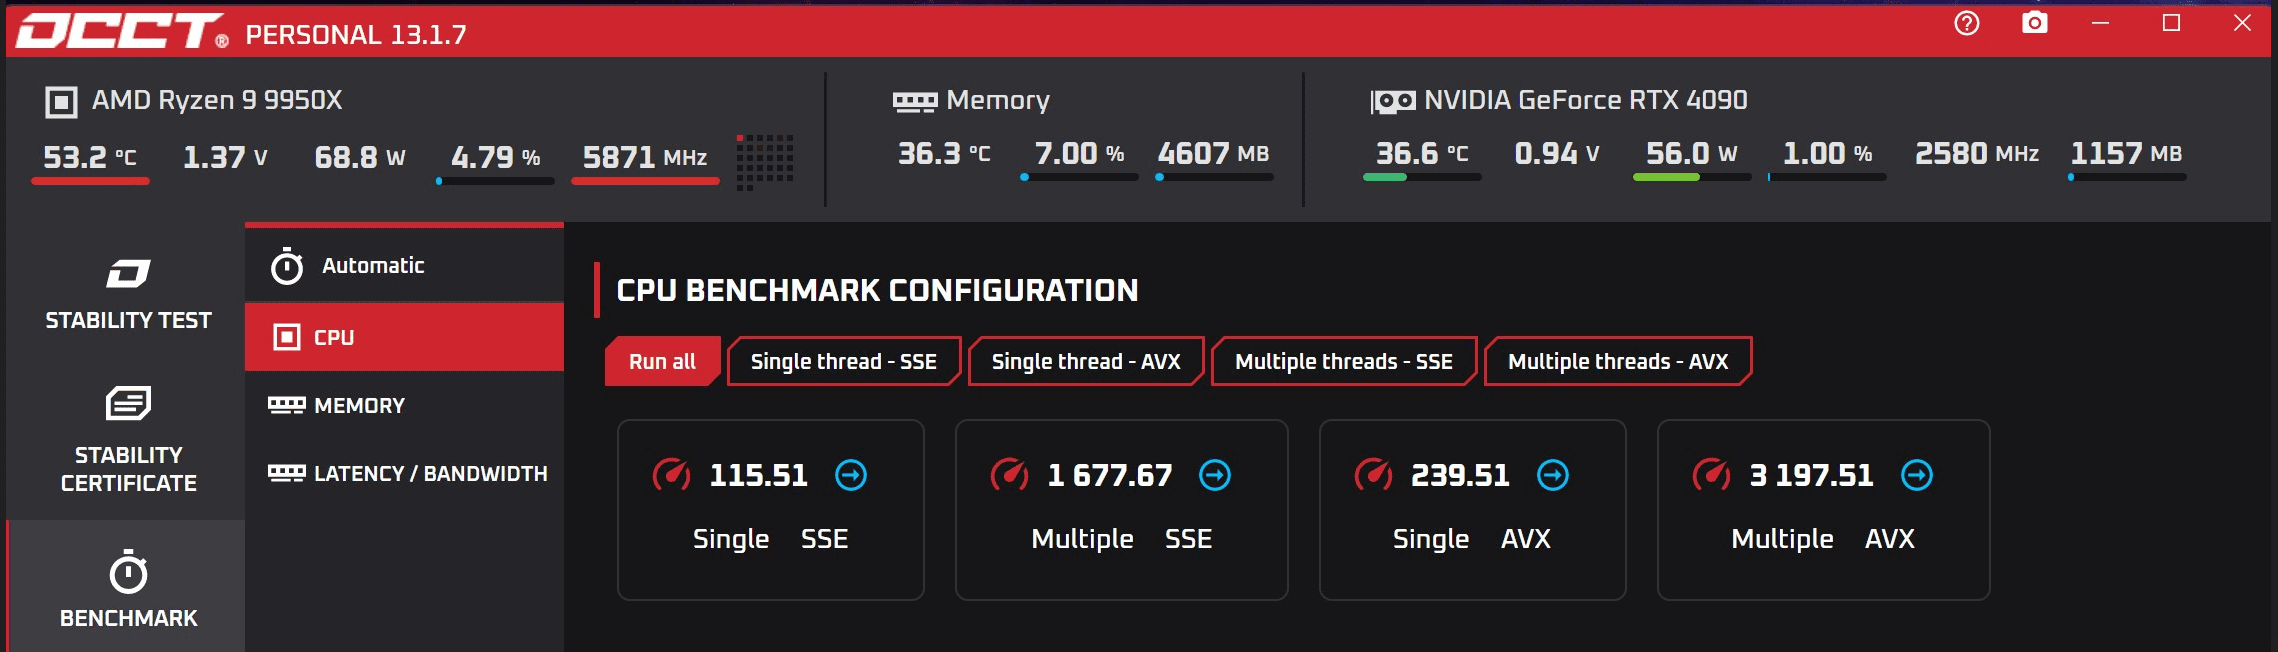Click the GPU clock value 2580 MHz
Screen dimensions: 2278x652
tap(1977, 153)
